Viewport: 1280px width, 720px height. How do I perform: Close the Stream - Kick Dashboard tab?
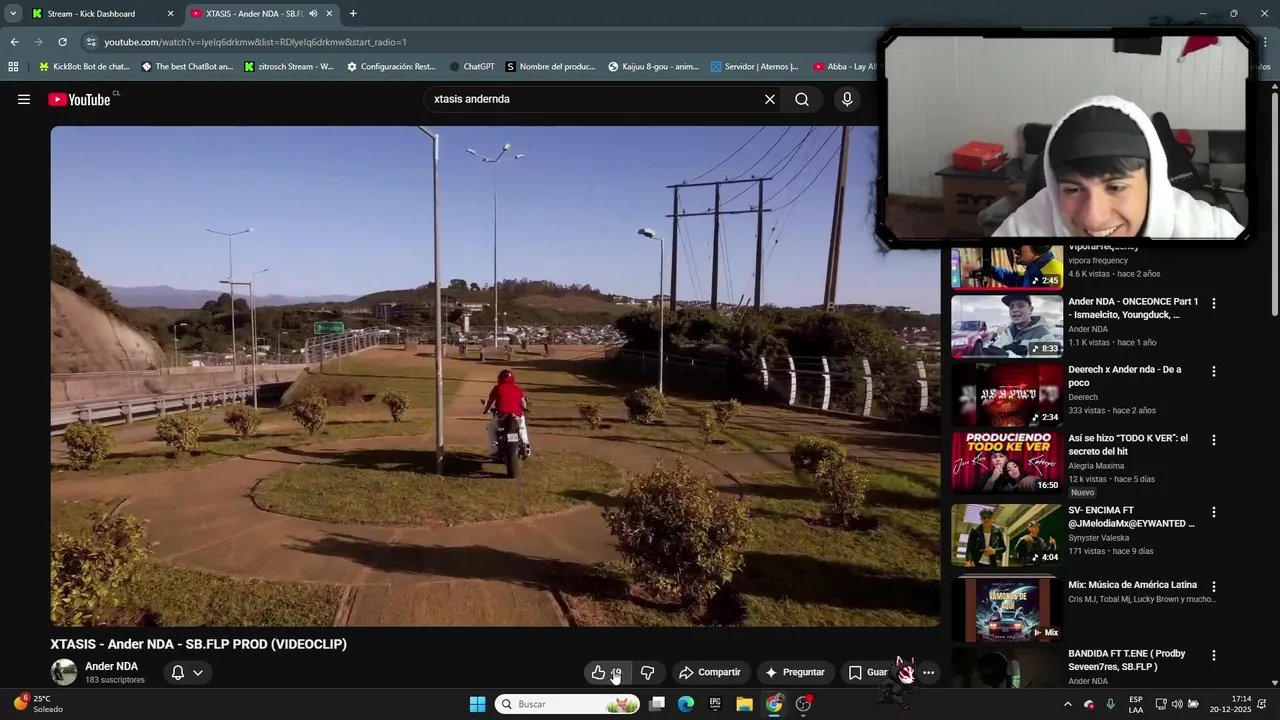(170, 14)
